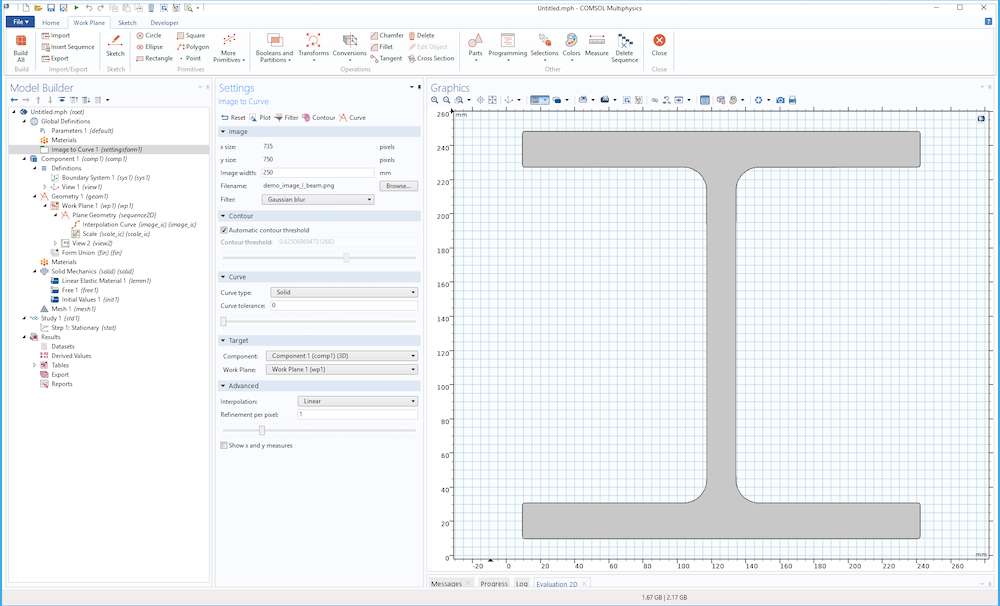Enable Show x and y measures
1000x606 pixels.
[224, 445]
